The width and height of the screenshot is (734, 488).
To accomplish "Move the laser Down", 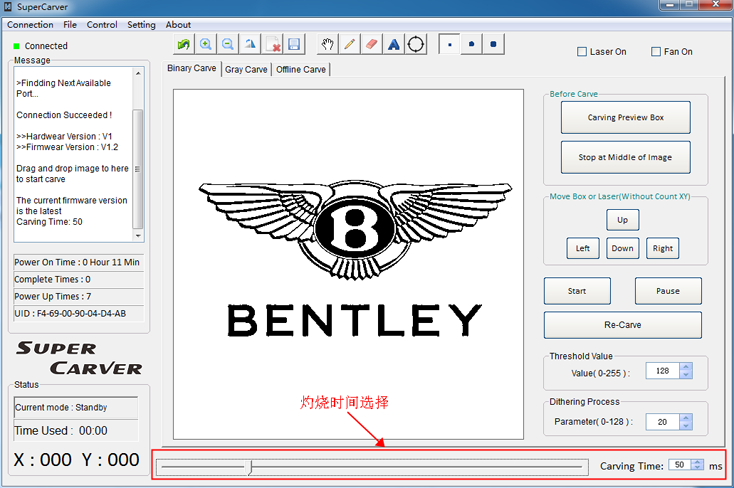I will click(623, 248).
